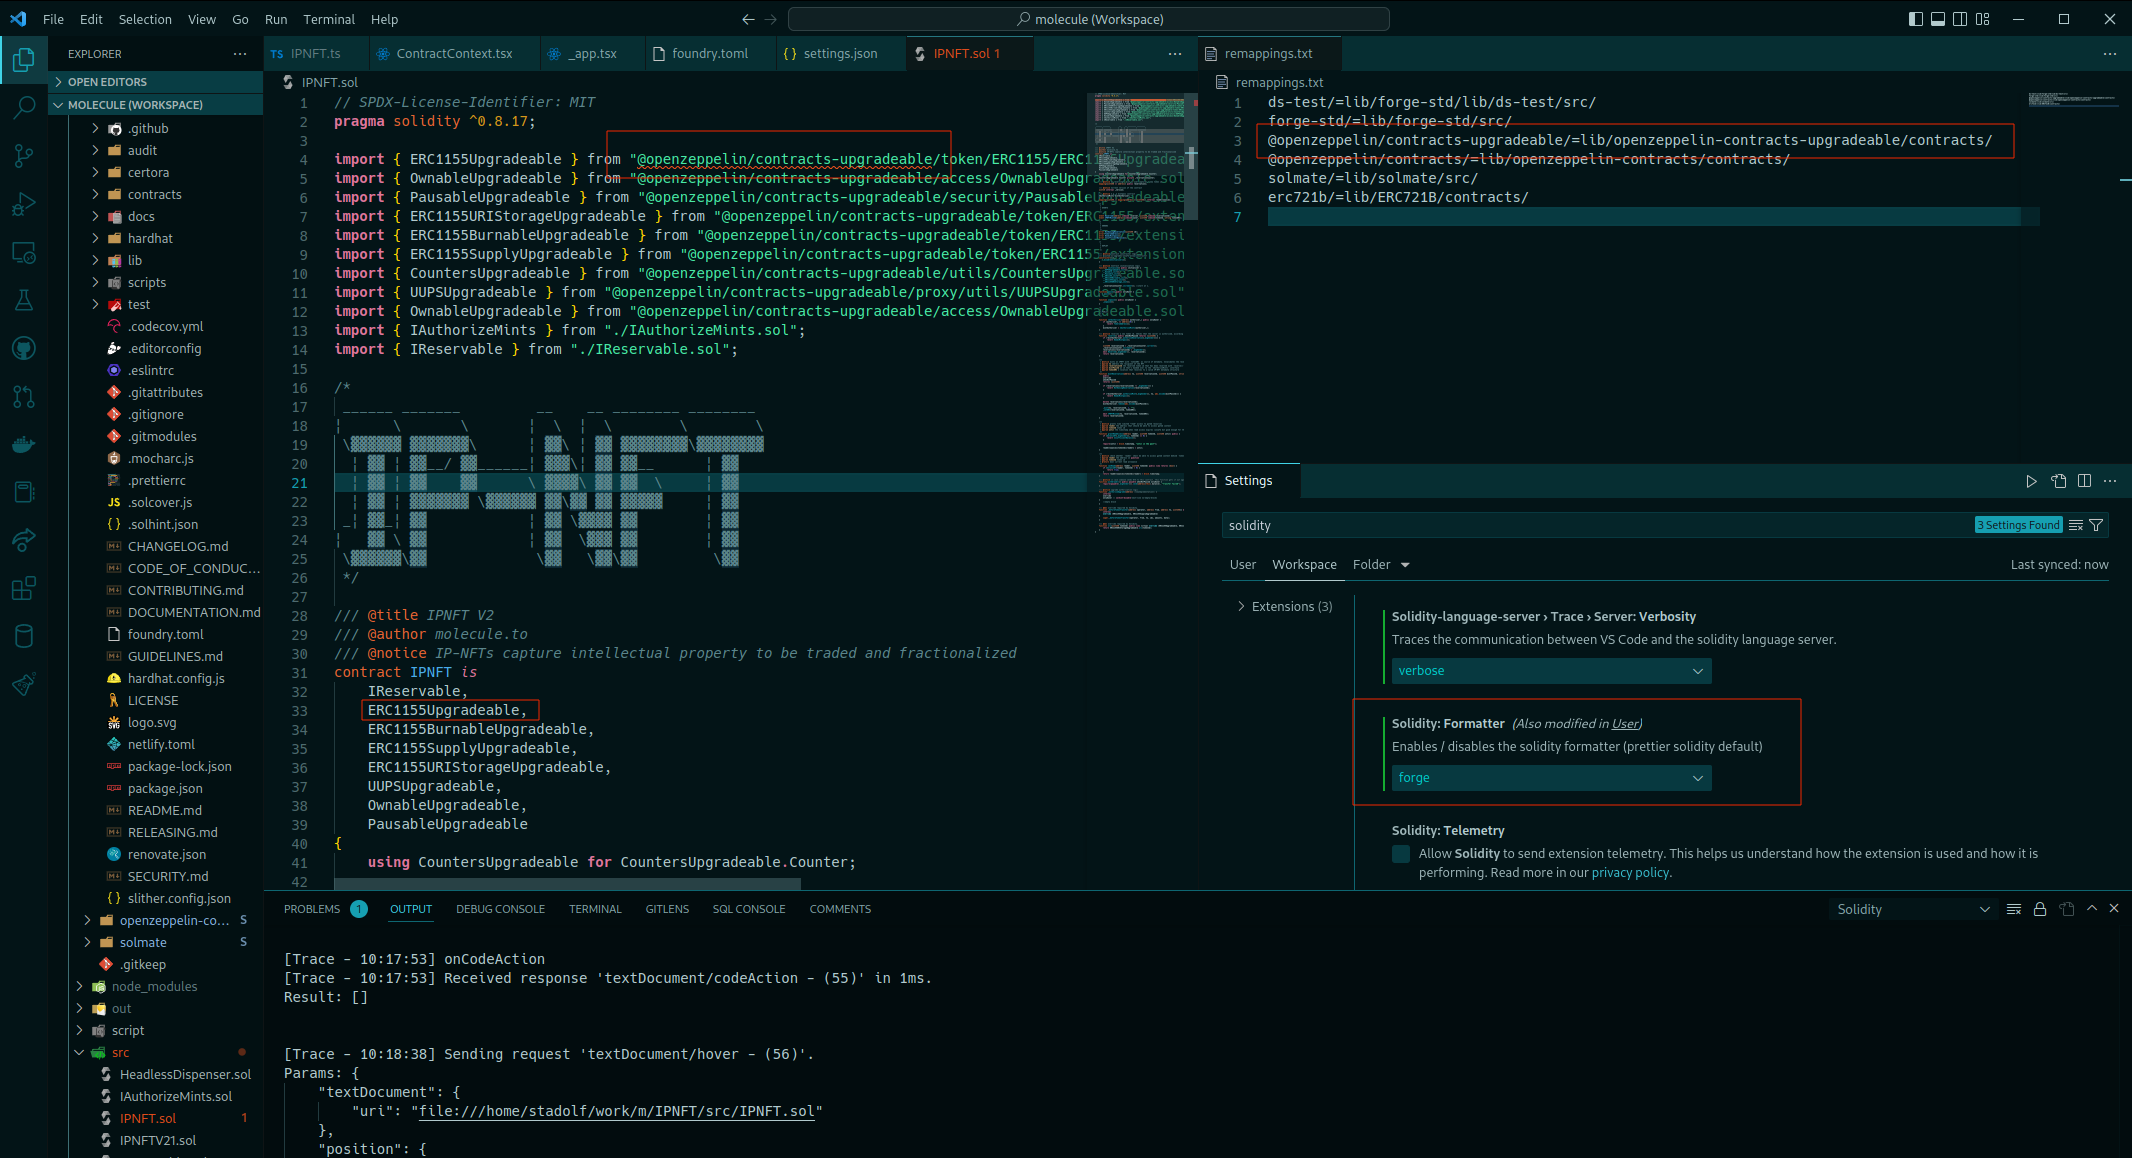Click the User link in formatter setting note
Viewport: 2132px width, 1158px height.
point(1624,723)
